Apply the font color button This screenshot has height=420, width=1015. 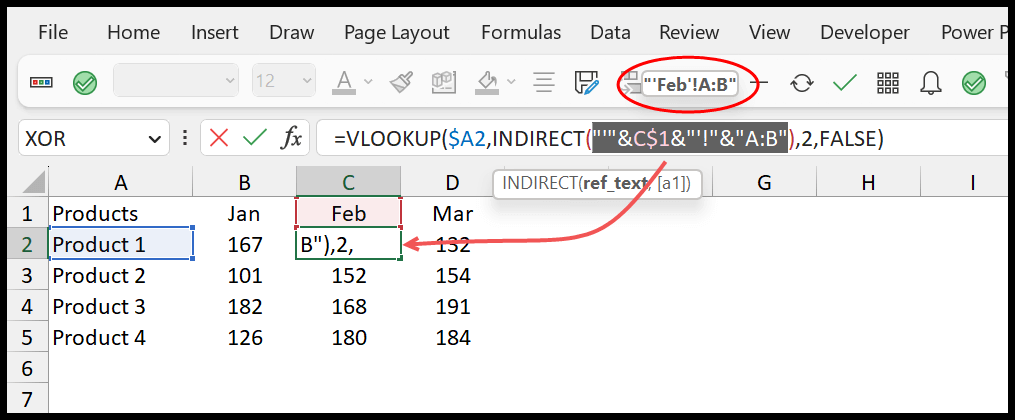pos(344,82)
